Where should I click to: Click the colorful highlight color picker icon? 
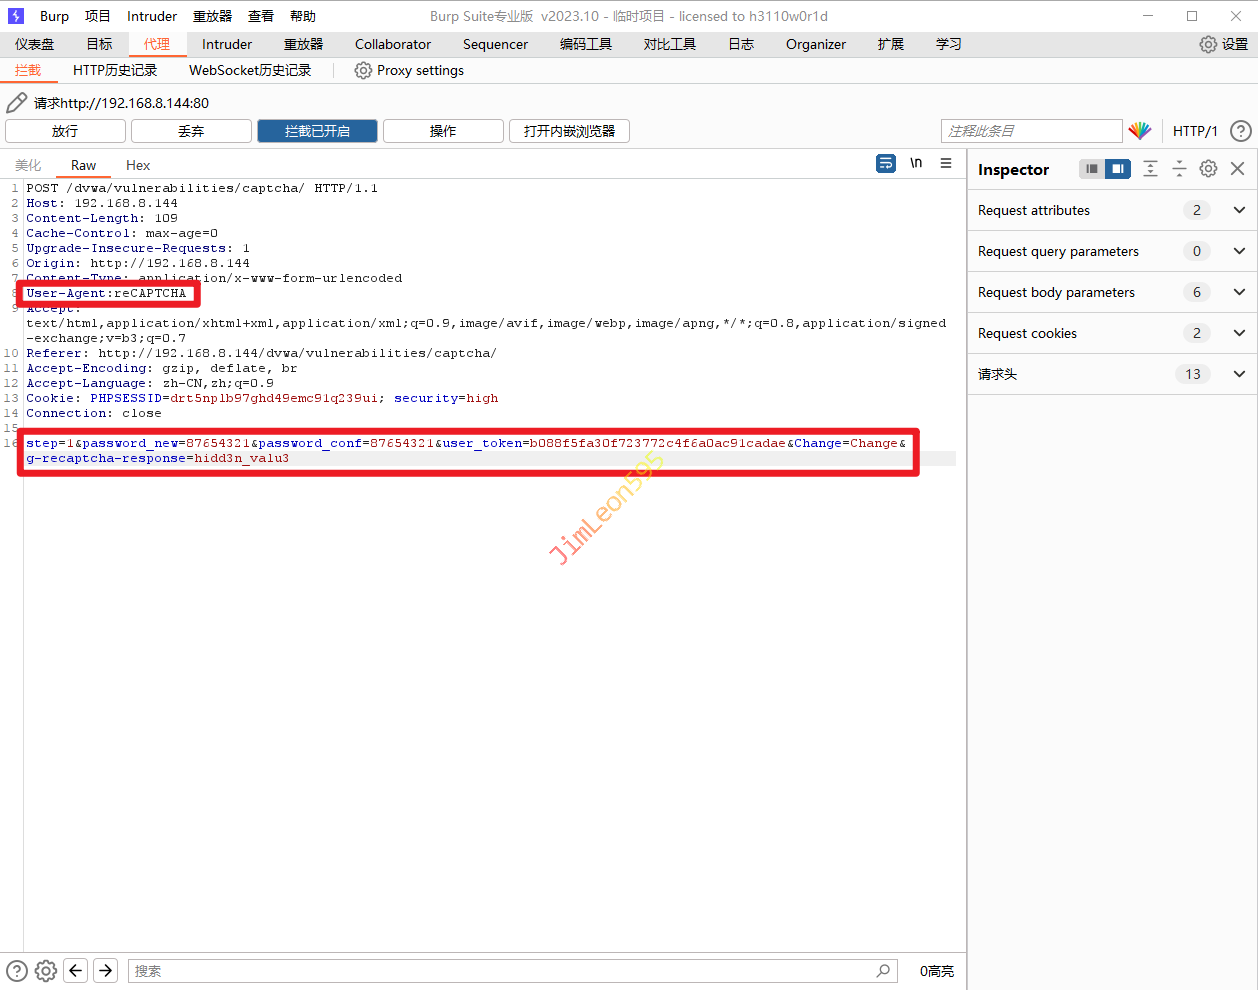click(x=1139, y=131)
